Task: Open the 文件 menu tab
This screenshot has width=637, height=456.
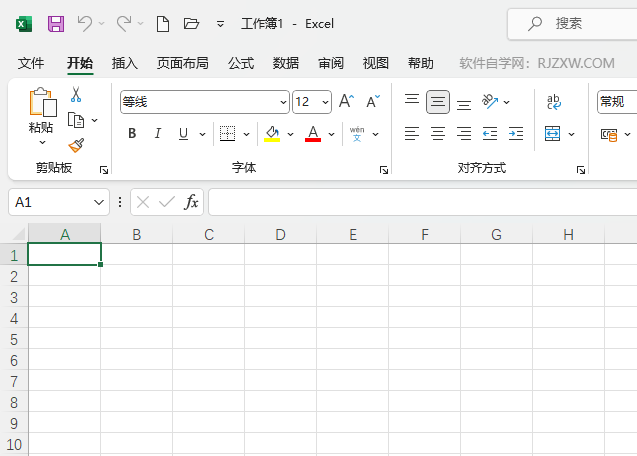Action: (x=31, y=63)
